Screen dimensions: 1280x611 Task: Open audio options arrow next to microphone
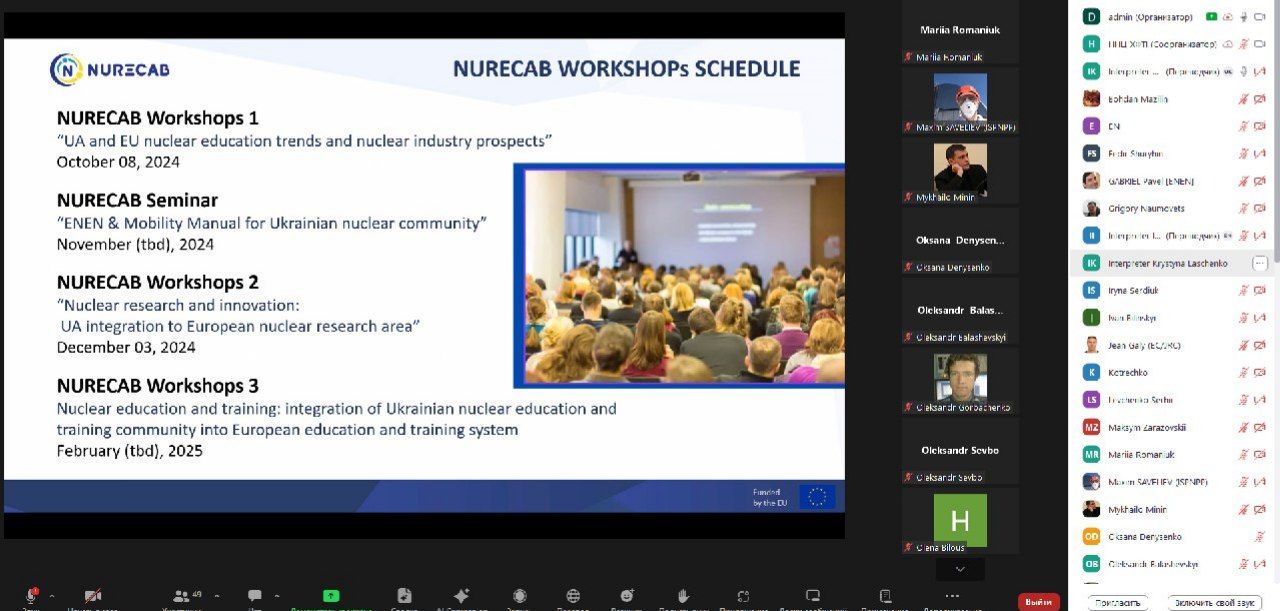(x=52, y=595)
